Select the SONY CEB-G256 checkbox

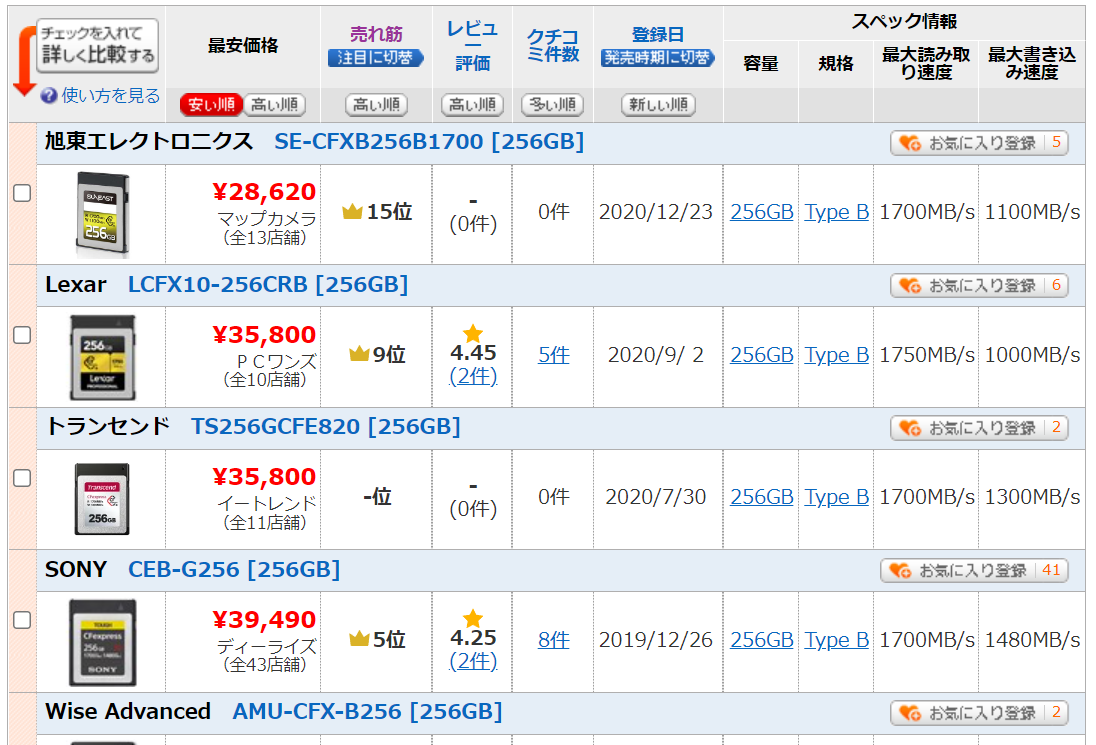(22, 620)
